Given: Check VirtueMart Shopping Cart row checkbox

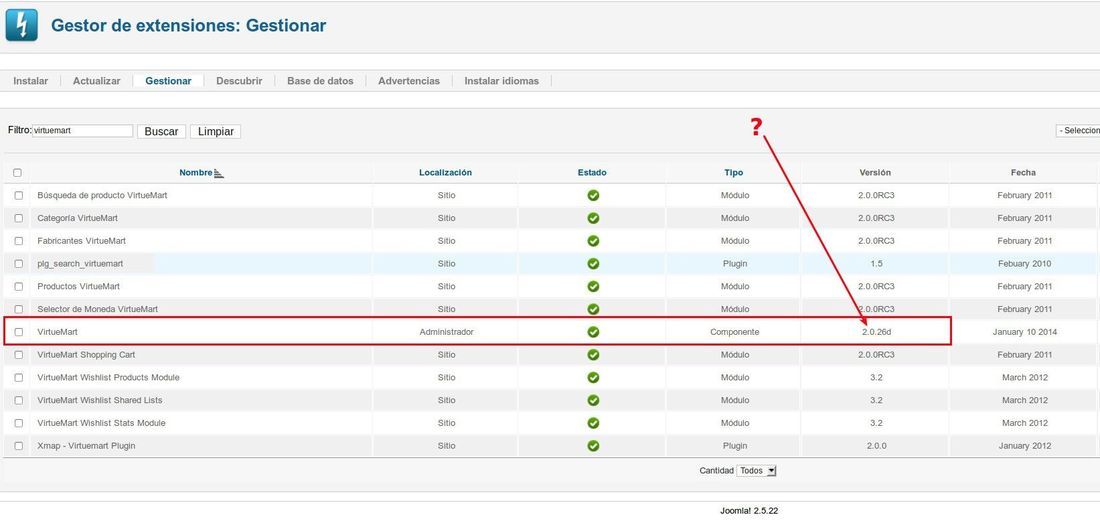Looking at the screenshot, I should click(19, 355).
